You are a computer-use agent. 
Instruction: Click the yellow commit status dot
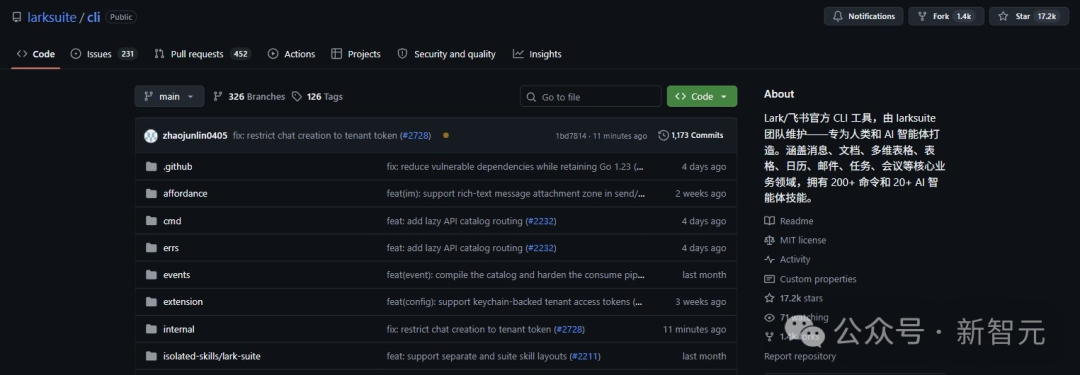[446, 135]
